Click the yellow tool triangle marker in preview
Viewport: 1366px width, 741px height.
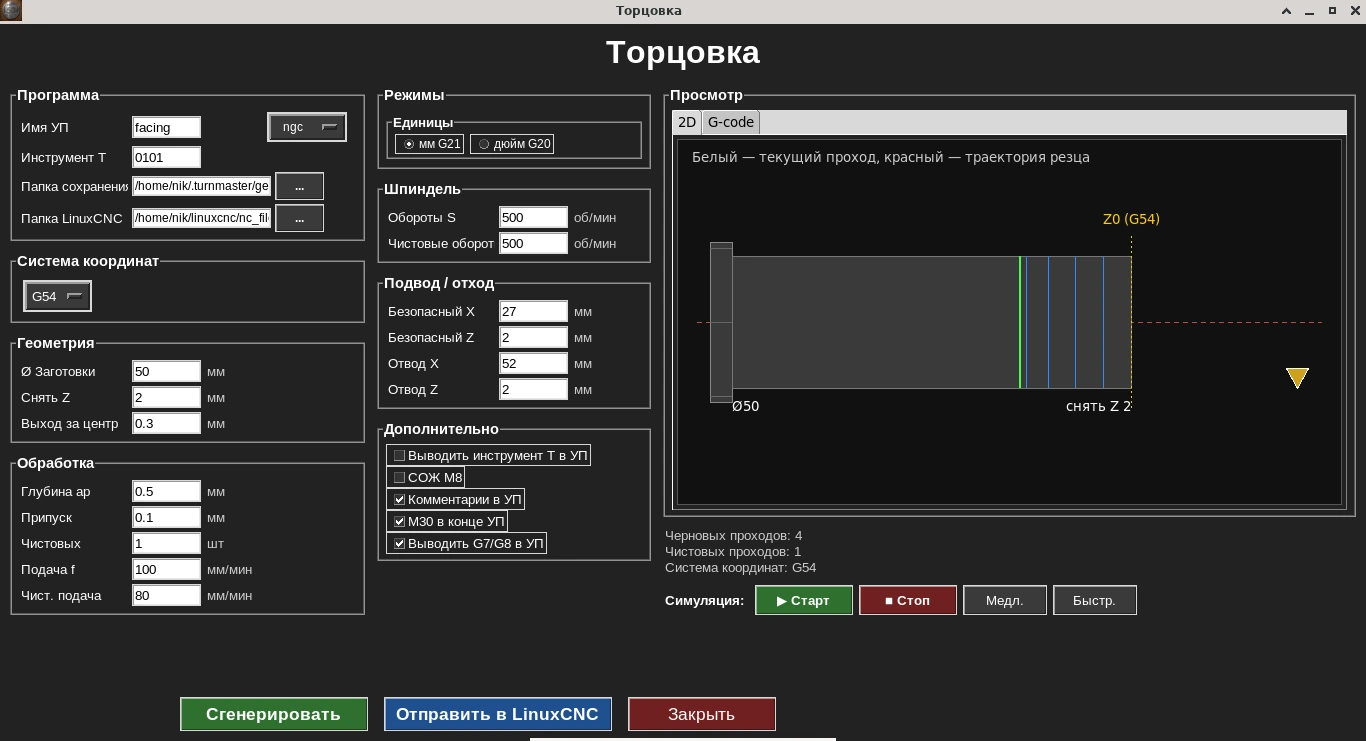(x=1297, y=378)
